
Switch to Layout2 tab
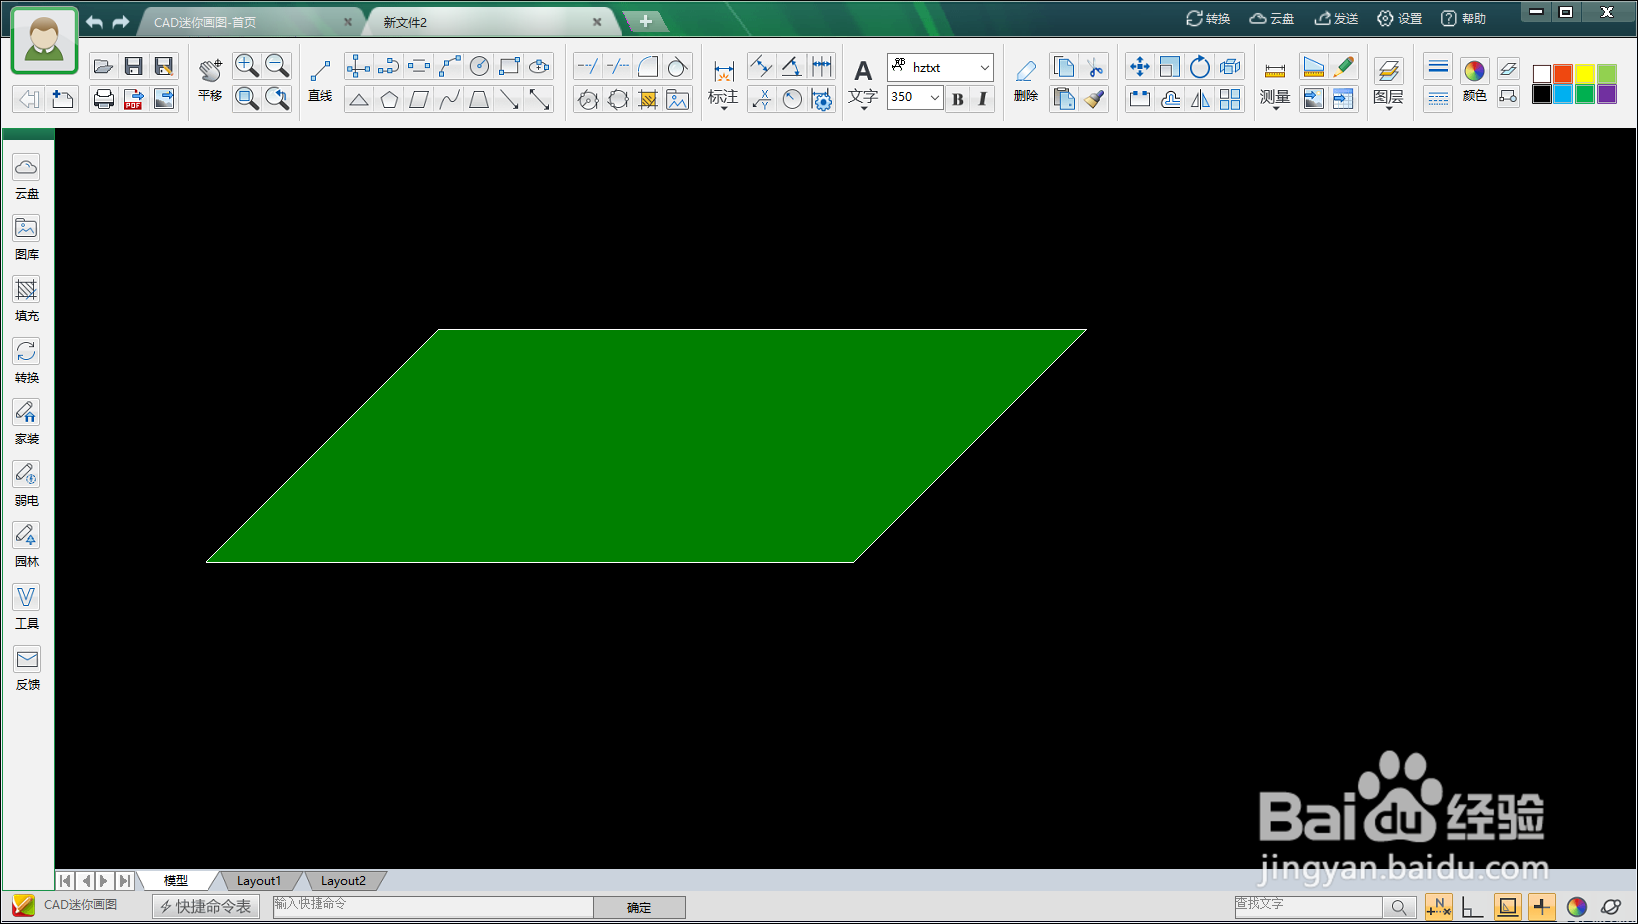pos(343,881)
